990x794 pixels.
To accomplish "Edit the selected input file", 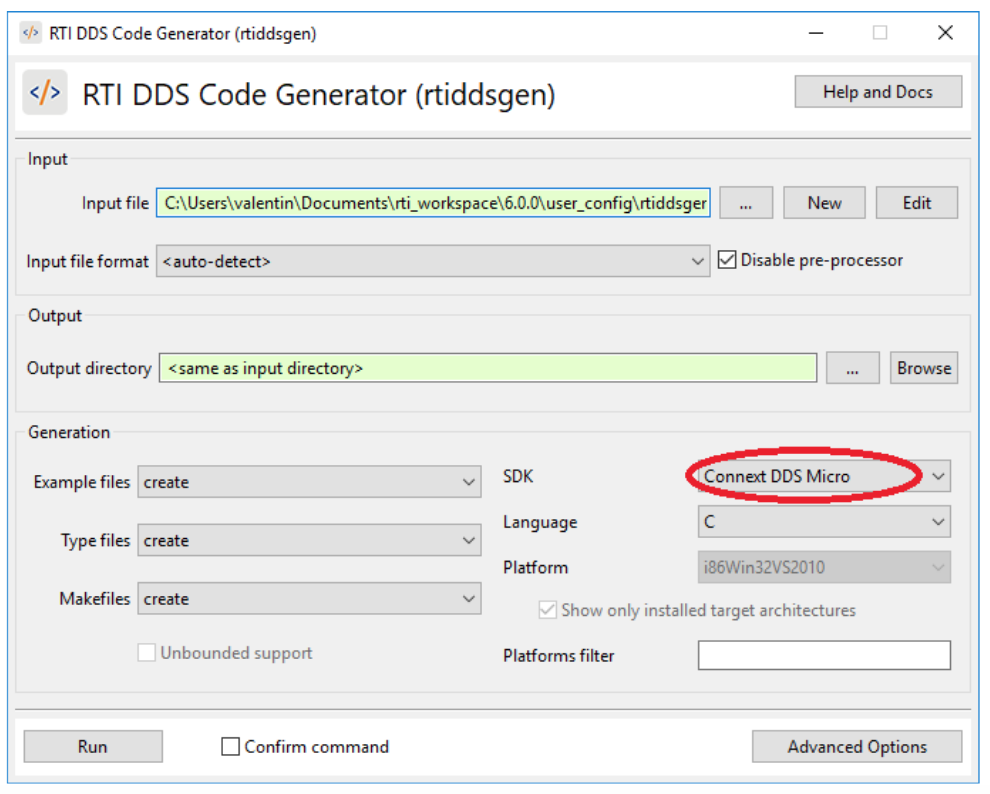I will 916,203.
